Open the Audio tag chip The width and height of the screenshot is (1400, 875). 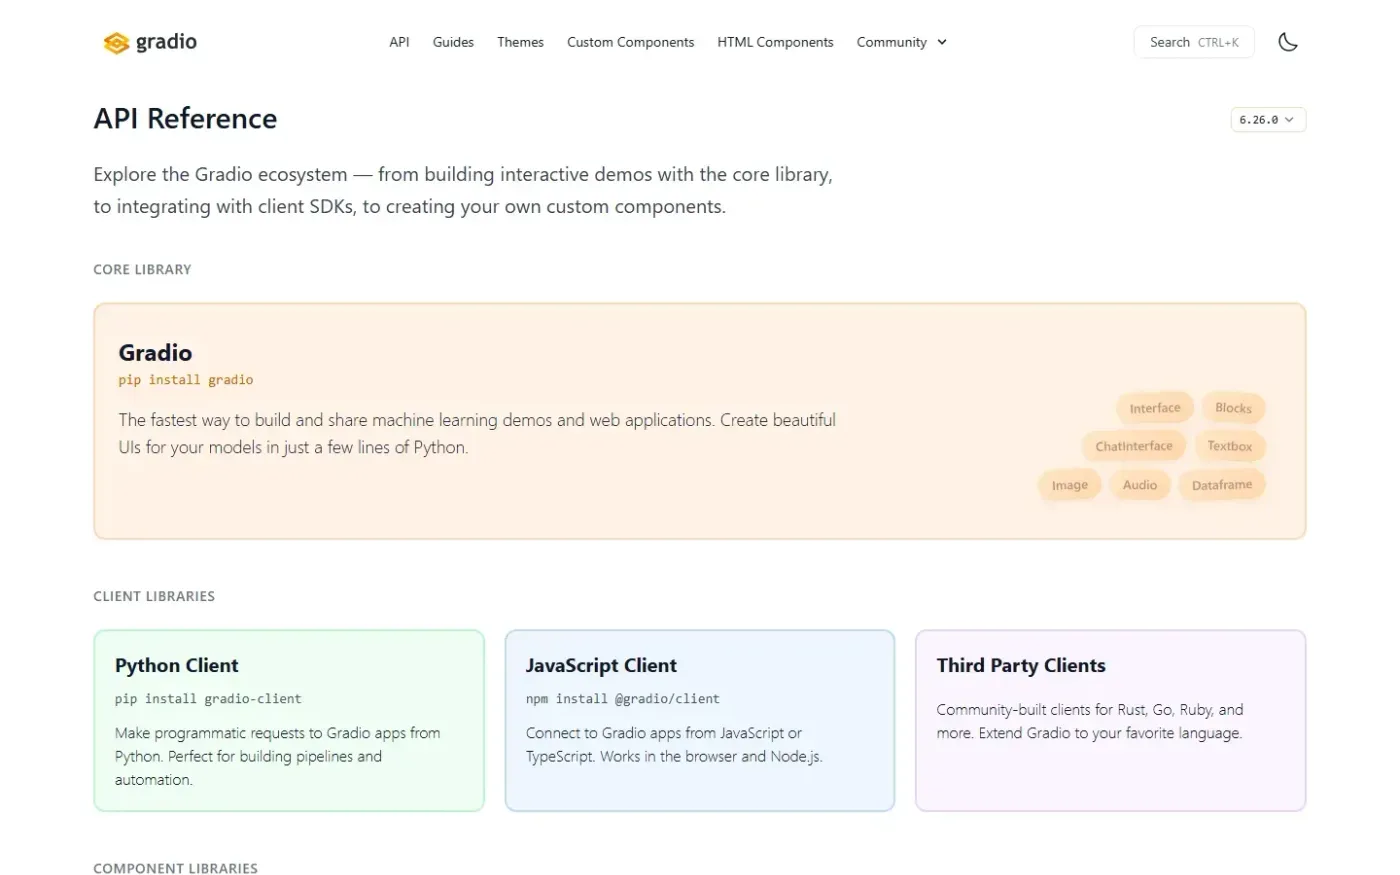(1139, 485)
